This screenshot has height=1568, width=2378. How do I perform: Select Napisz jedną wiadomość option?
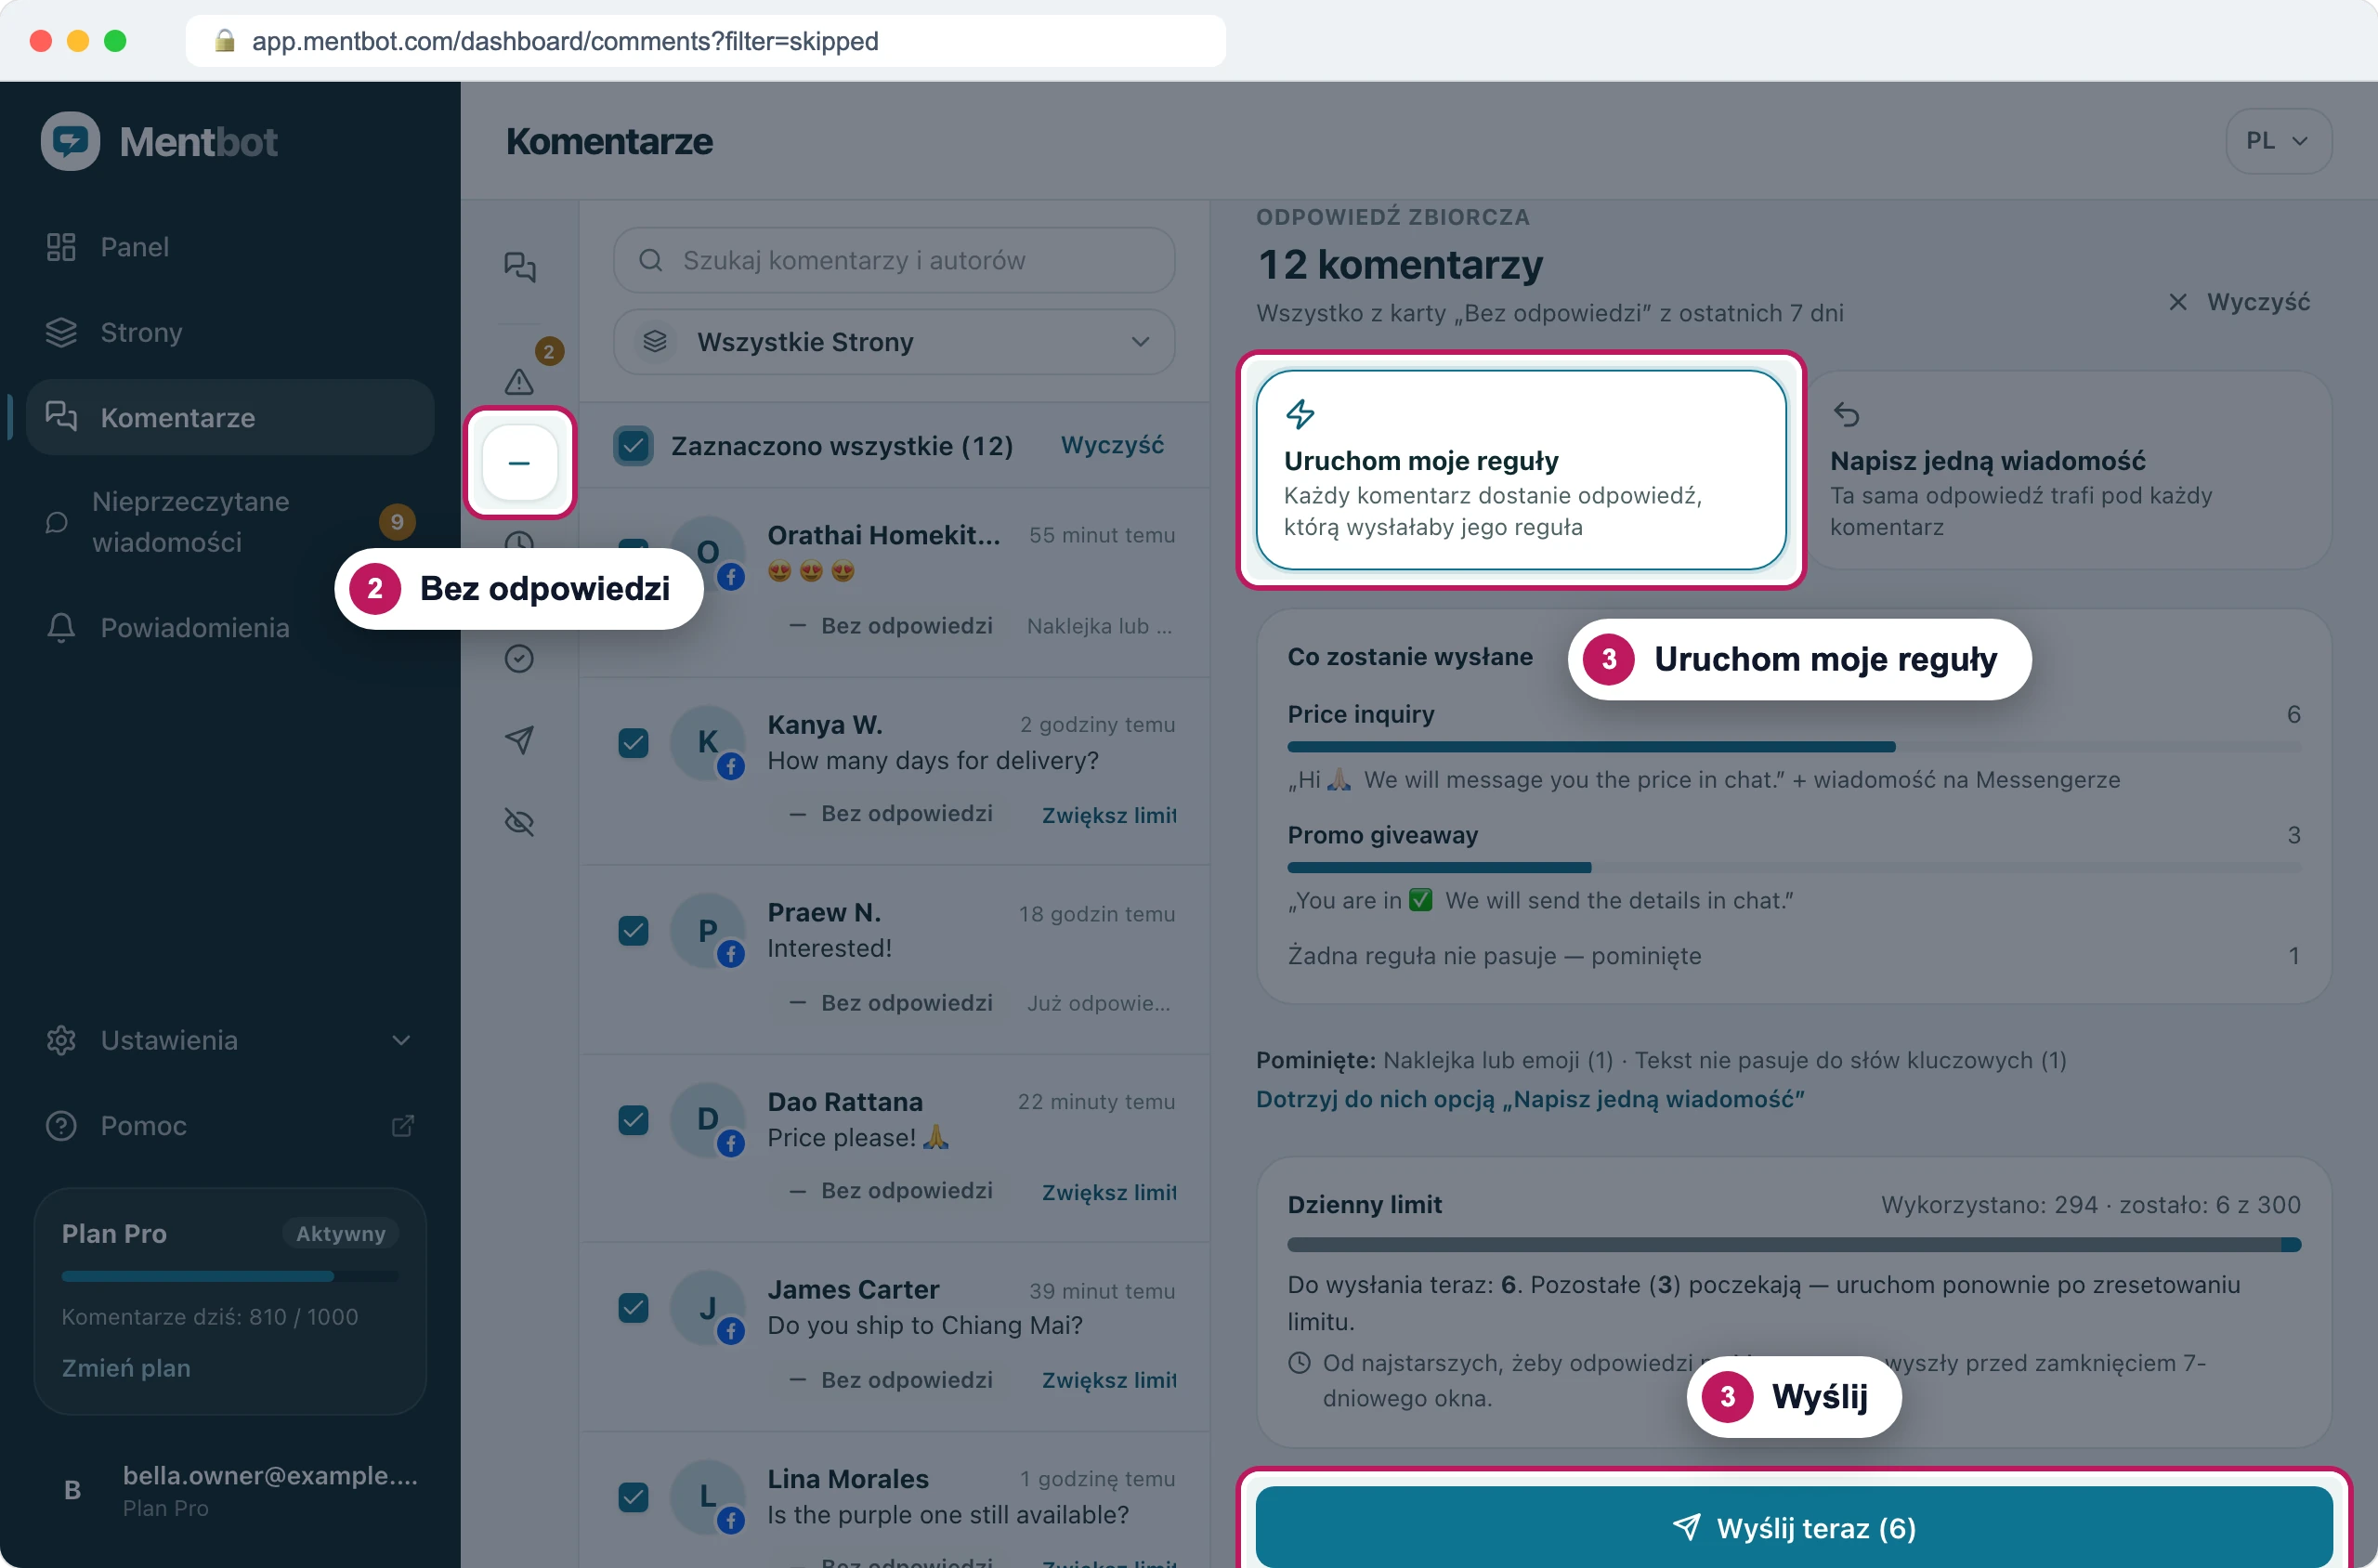pyautogui.click(x=2069, y=470)
